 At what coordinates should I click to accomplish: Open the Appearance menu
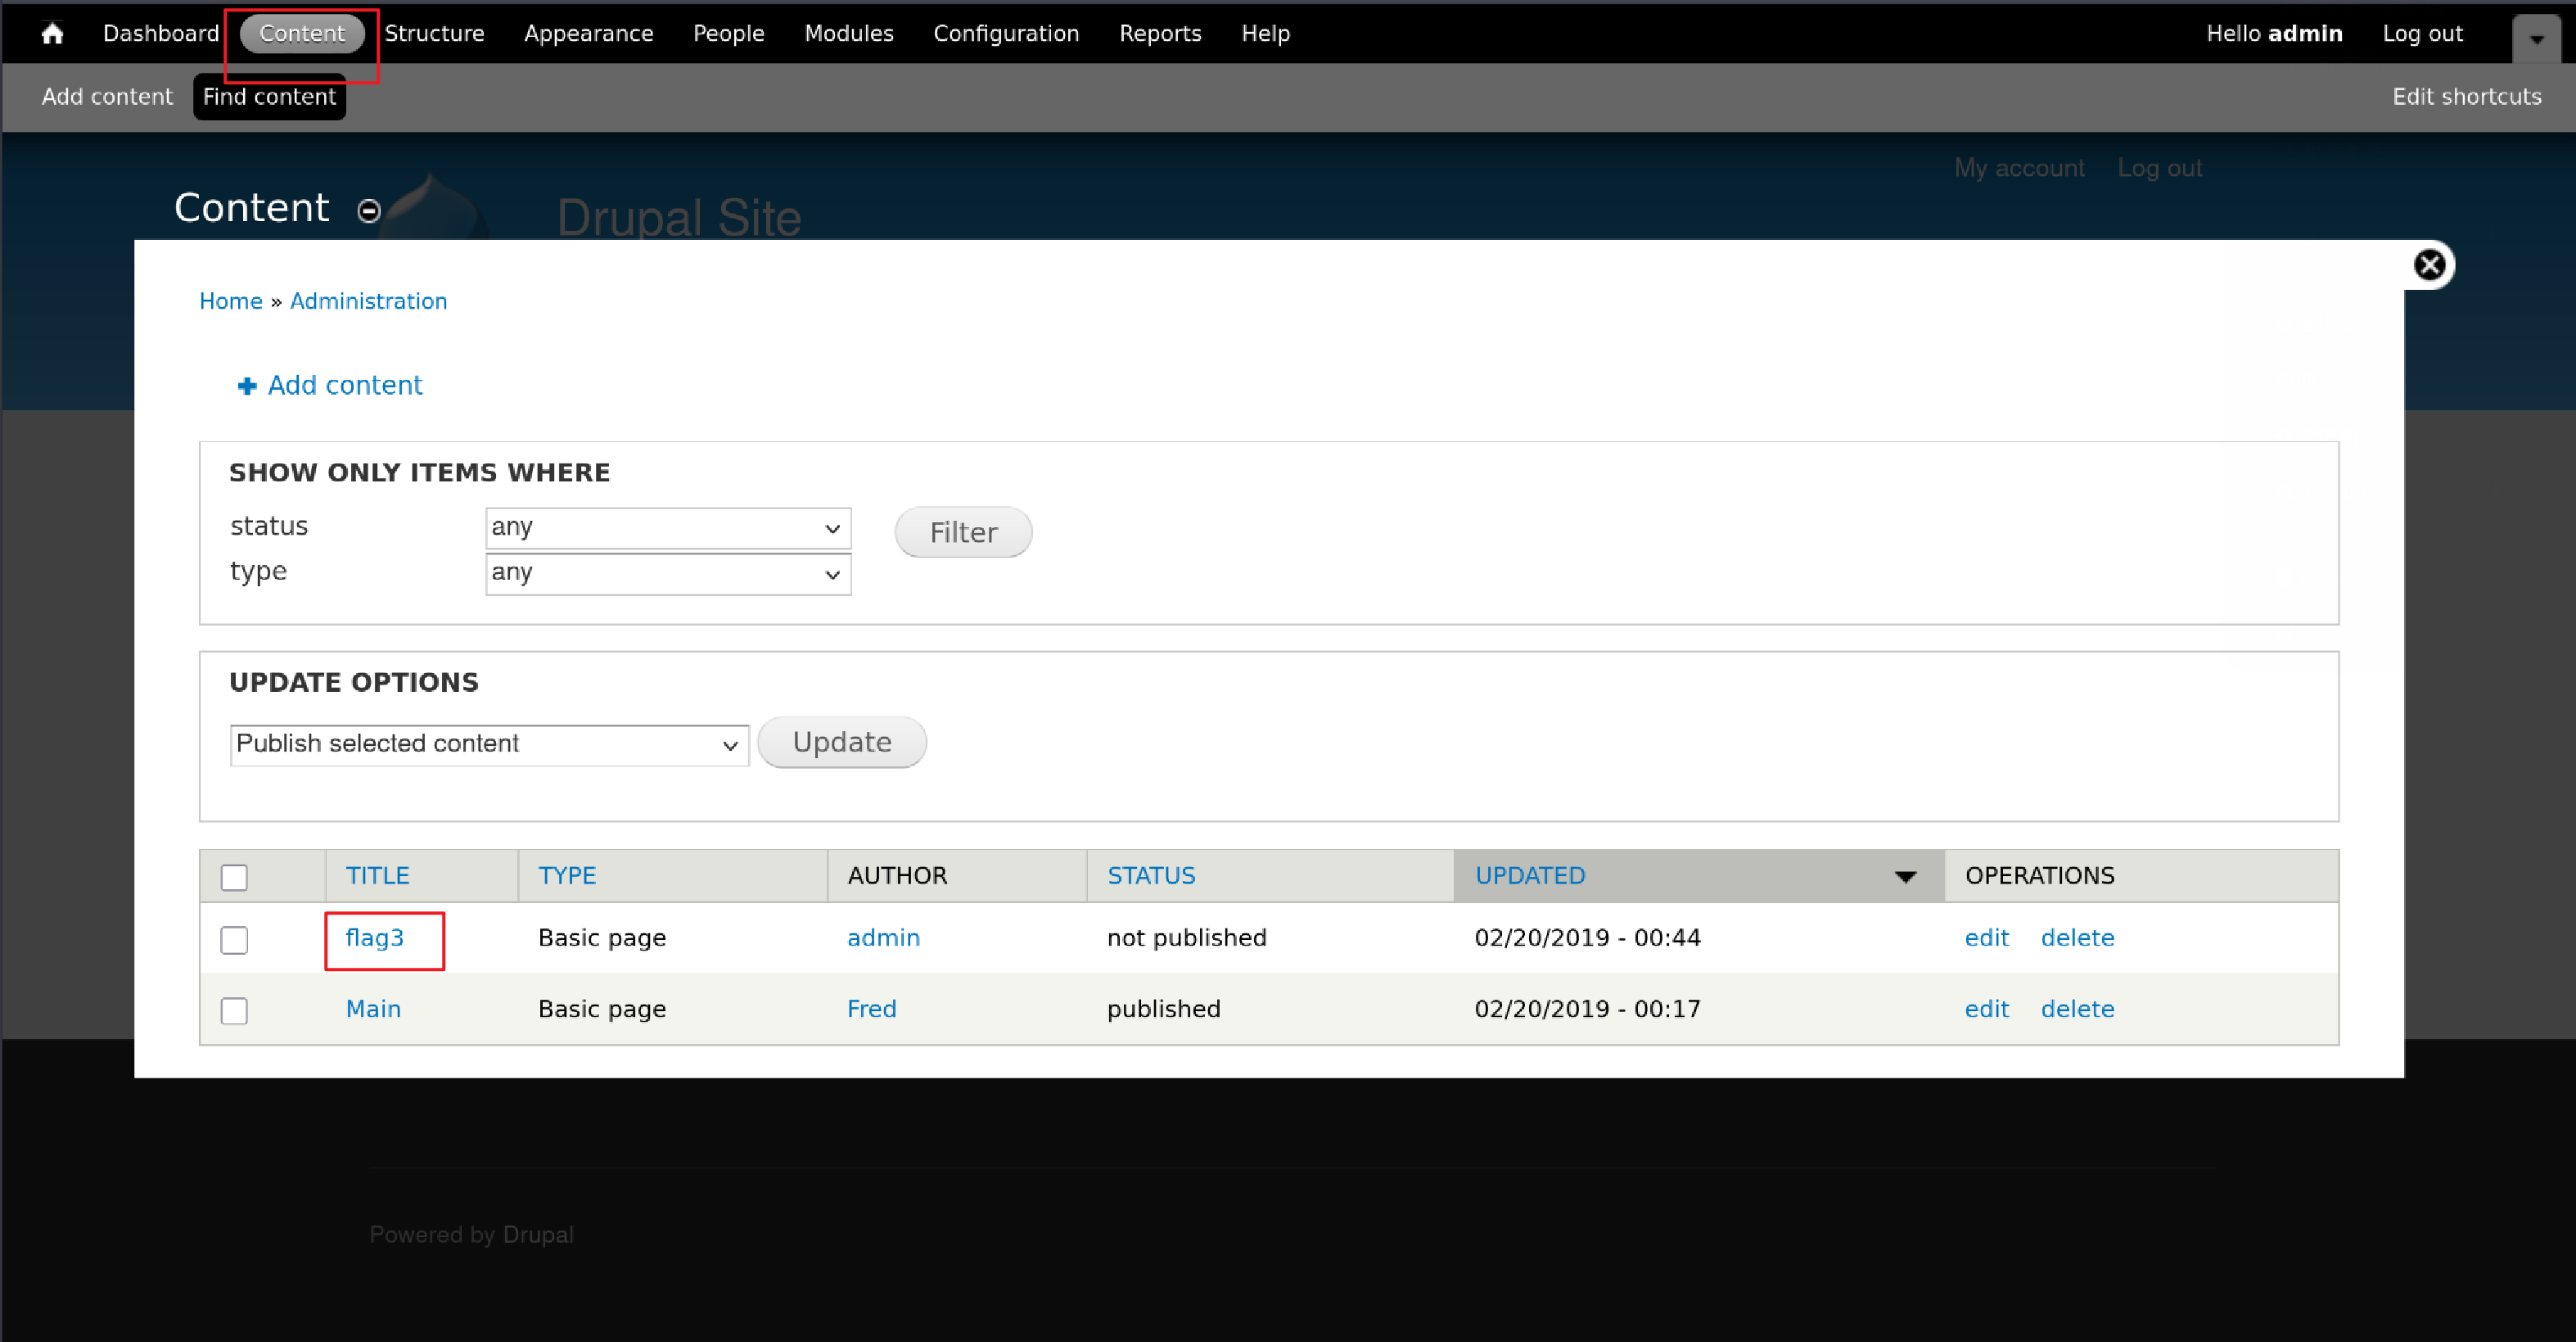point(589,34)
